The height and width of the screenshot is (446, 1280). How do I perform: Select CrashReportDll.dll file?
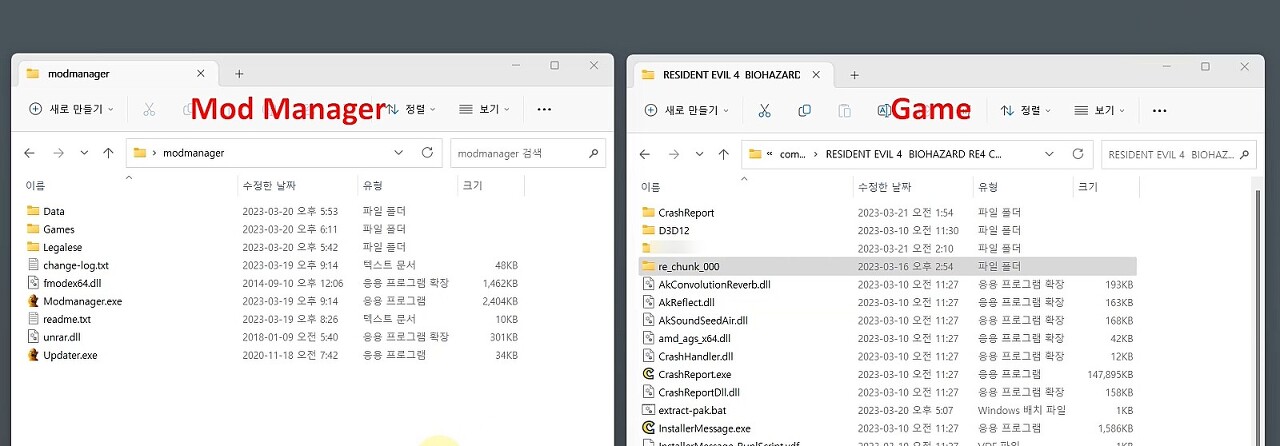[888, 392]
